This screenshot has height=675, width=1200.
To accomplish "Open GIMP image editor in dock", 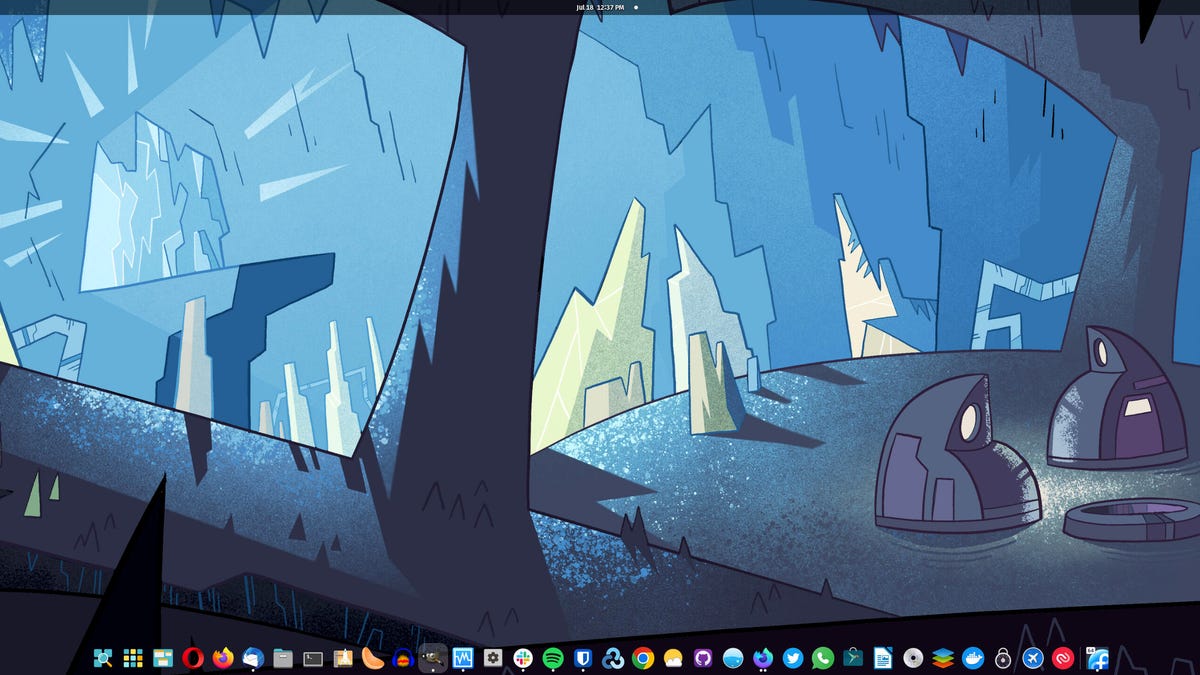I will [433, 658].
